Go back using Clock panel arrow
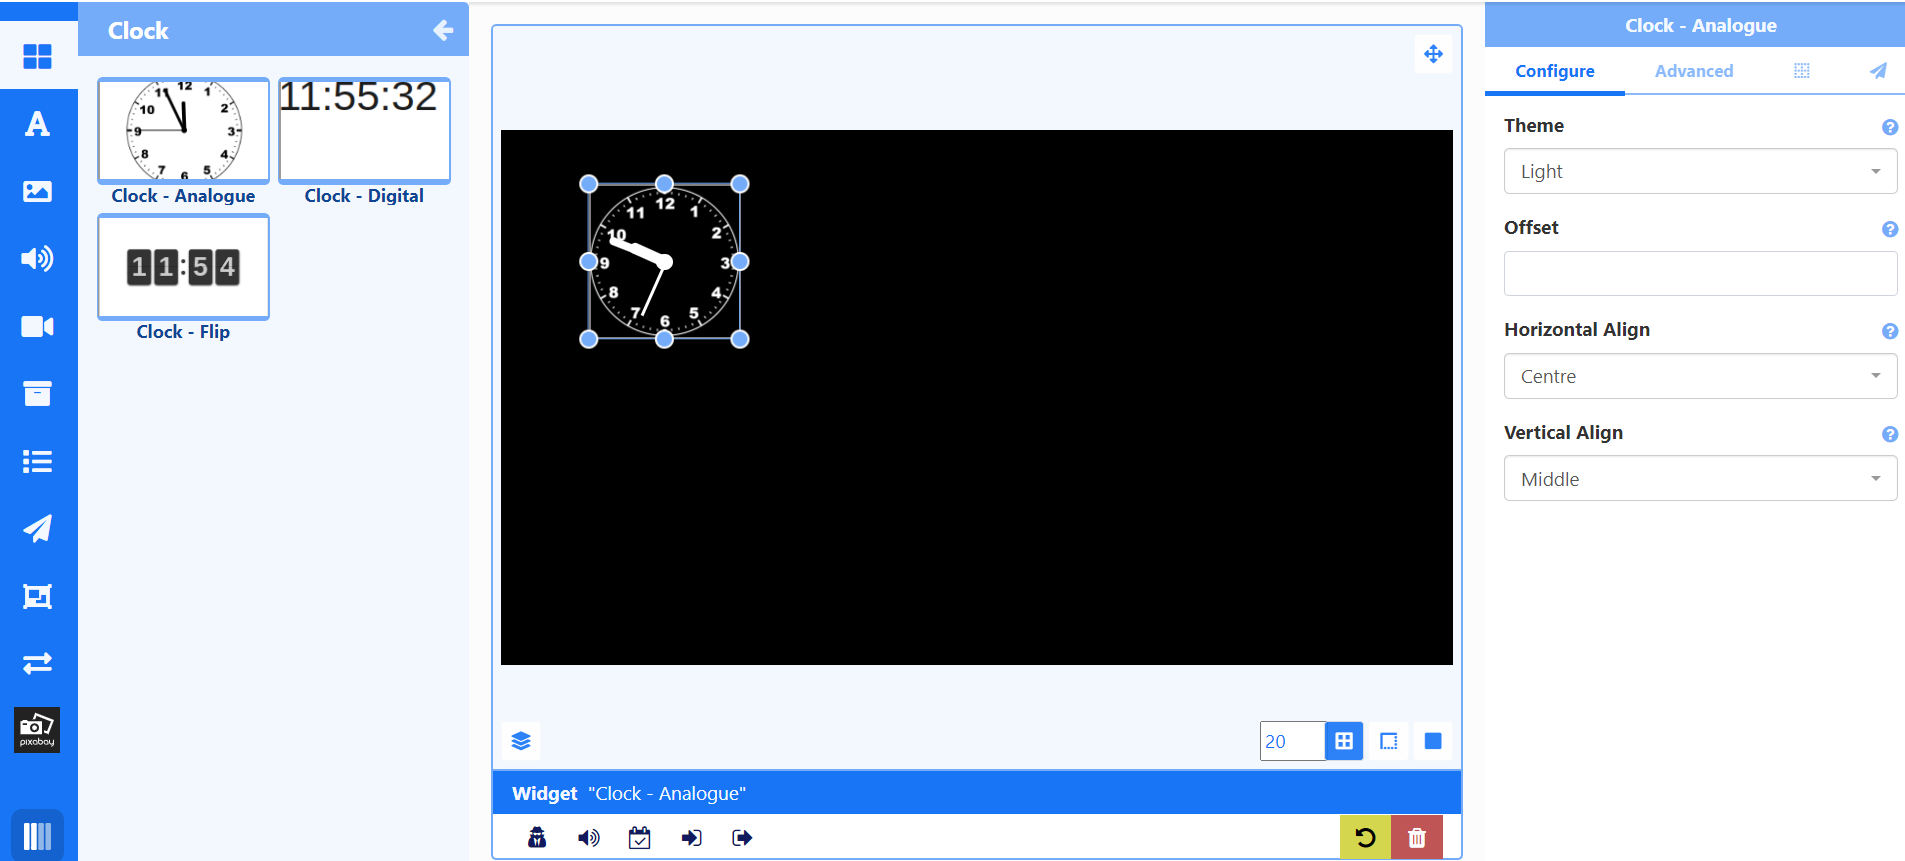The image size is (1905, 861). click(x=443, y=31)
